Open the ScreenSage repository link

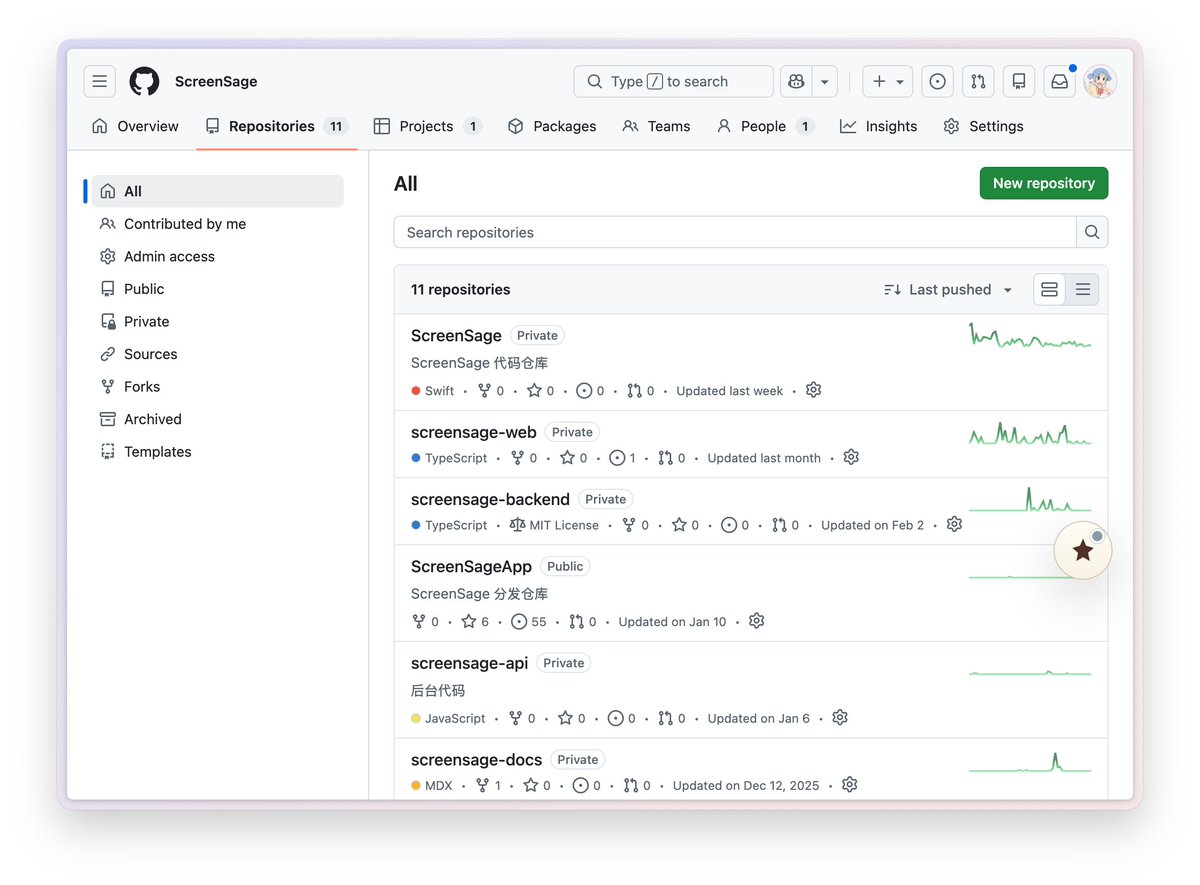[456, 335]
